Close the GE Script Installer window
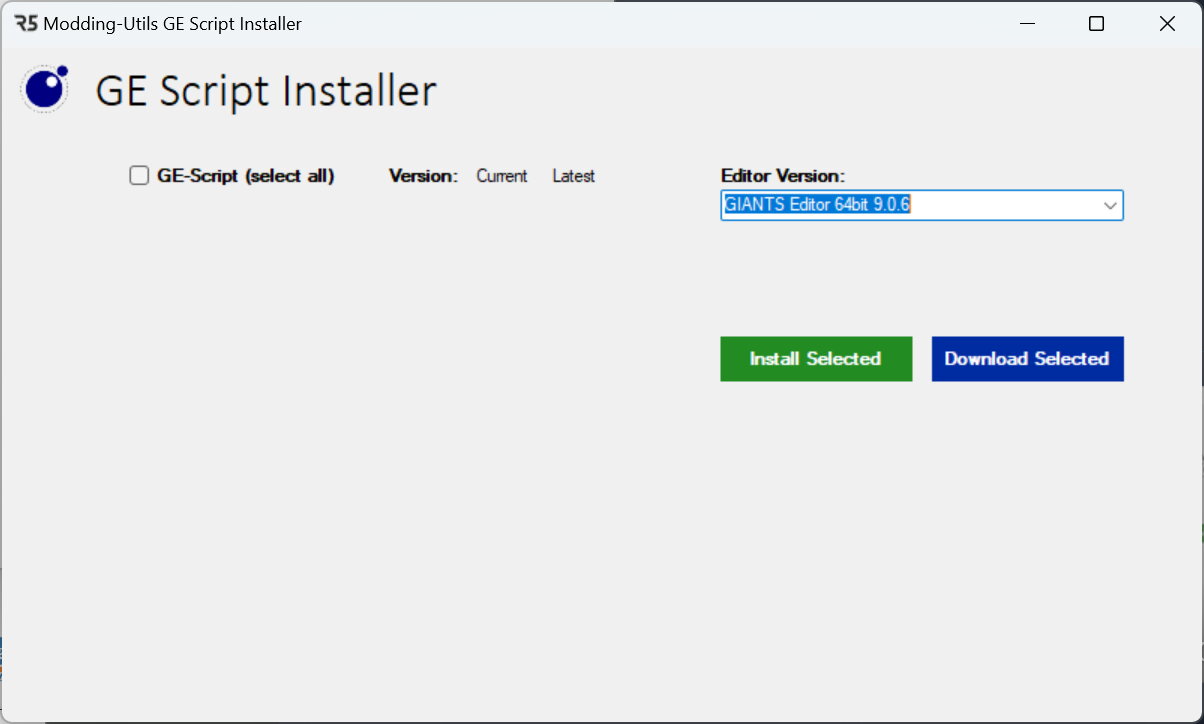 [x=1167, y=24]
